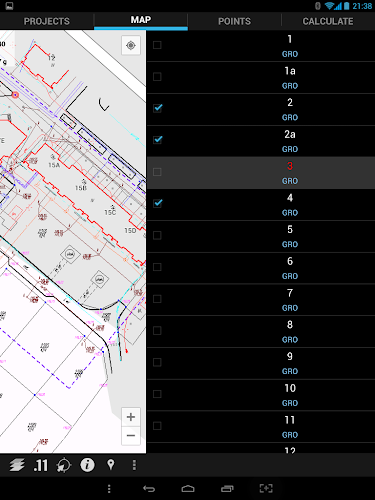Tap the location pin icon
Screen dimensions: 375x500
[x=111, y=465]
